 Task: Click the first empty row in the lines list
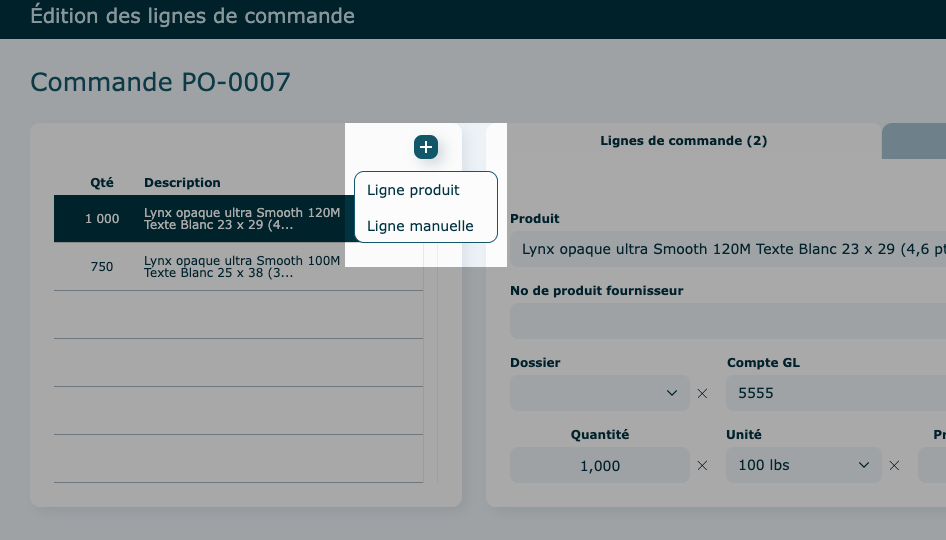point(238,315)
